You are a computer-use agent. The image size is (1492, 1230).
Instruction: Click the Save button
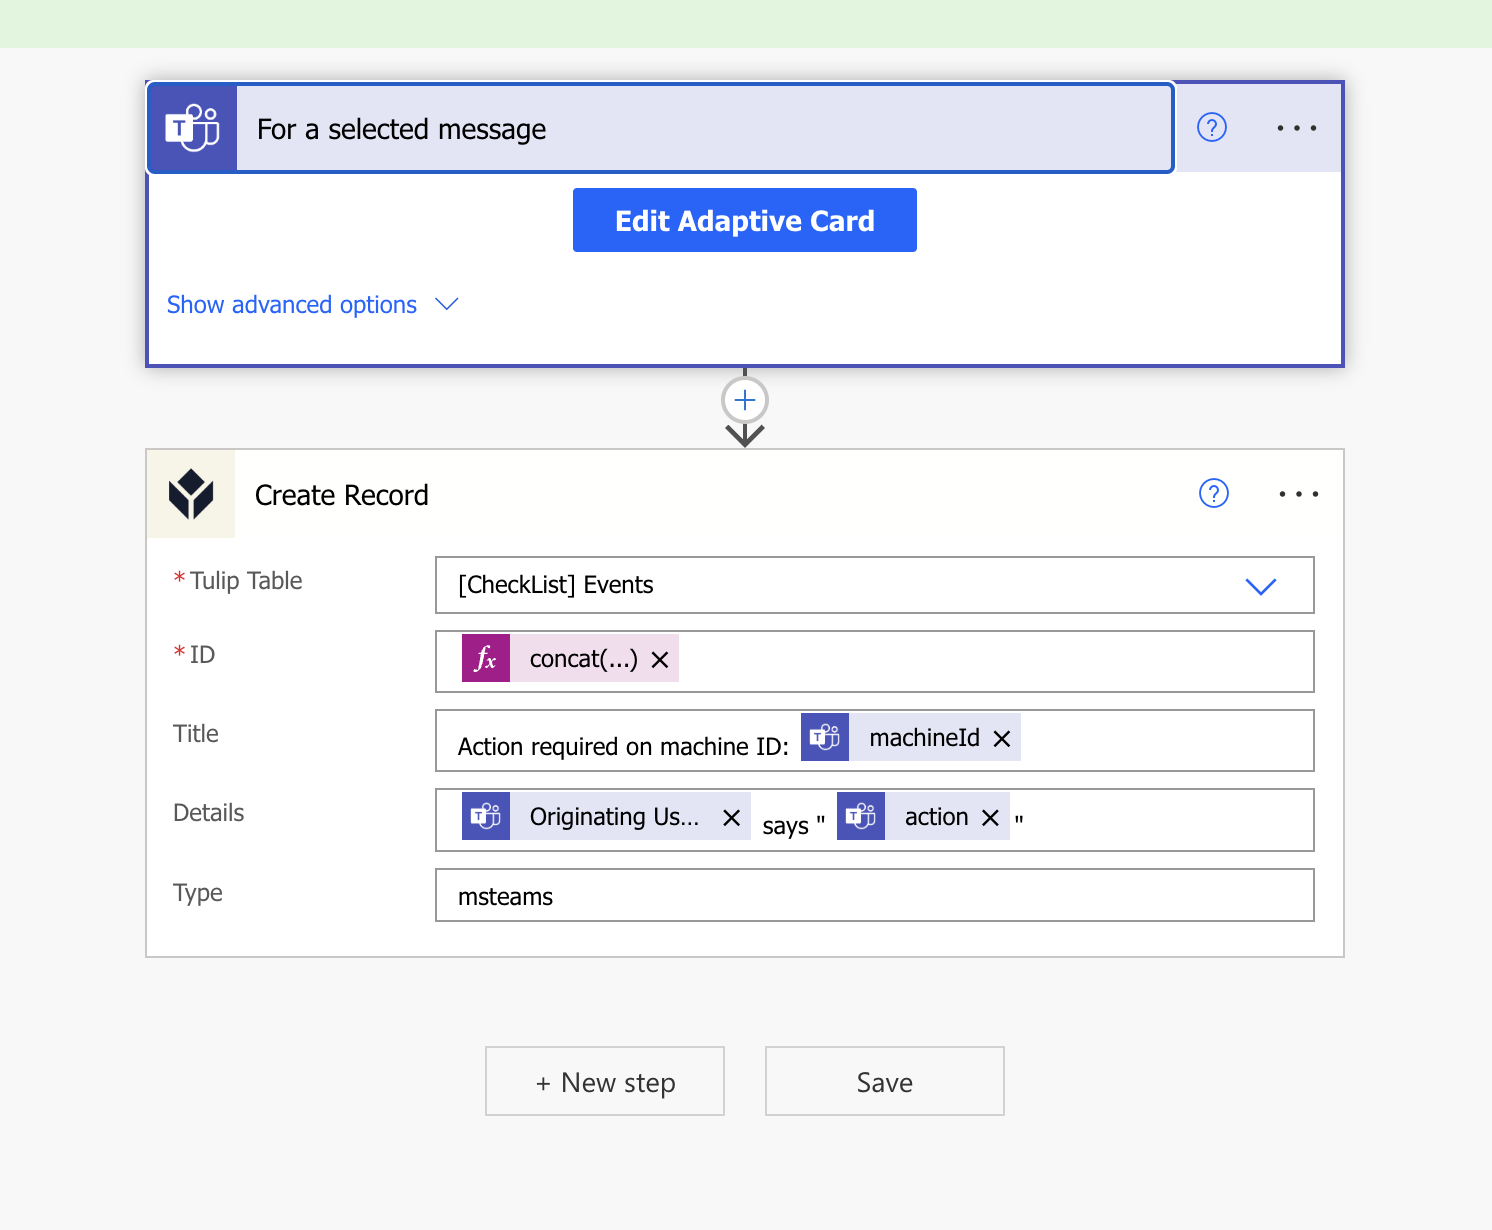pyautogui.click(x=884, y=1081)
